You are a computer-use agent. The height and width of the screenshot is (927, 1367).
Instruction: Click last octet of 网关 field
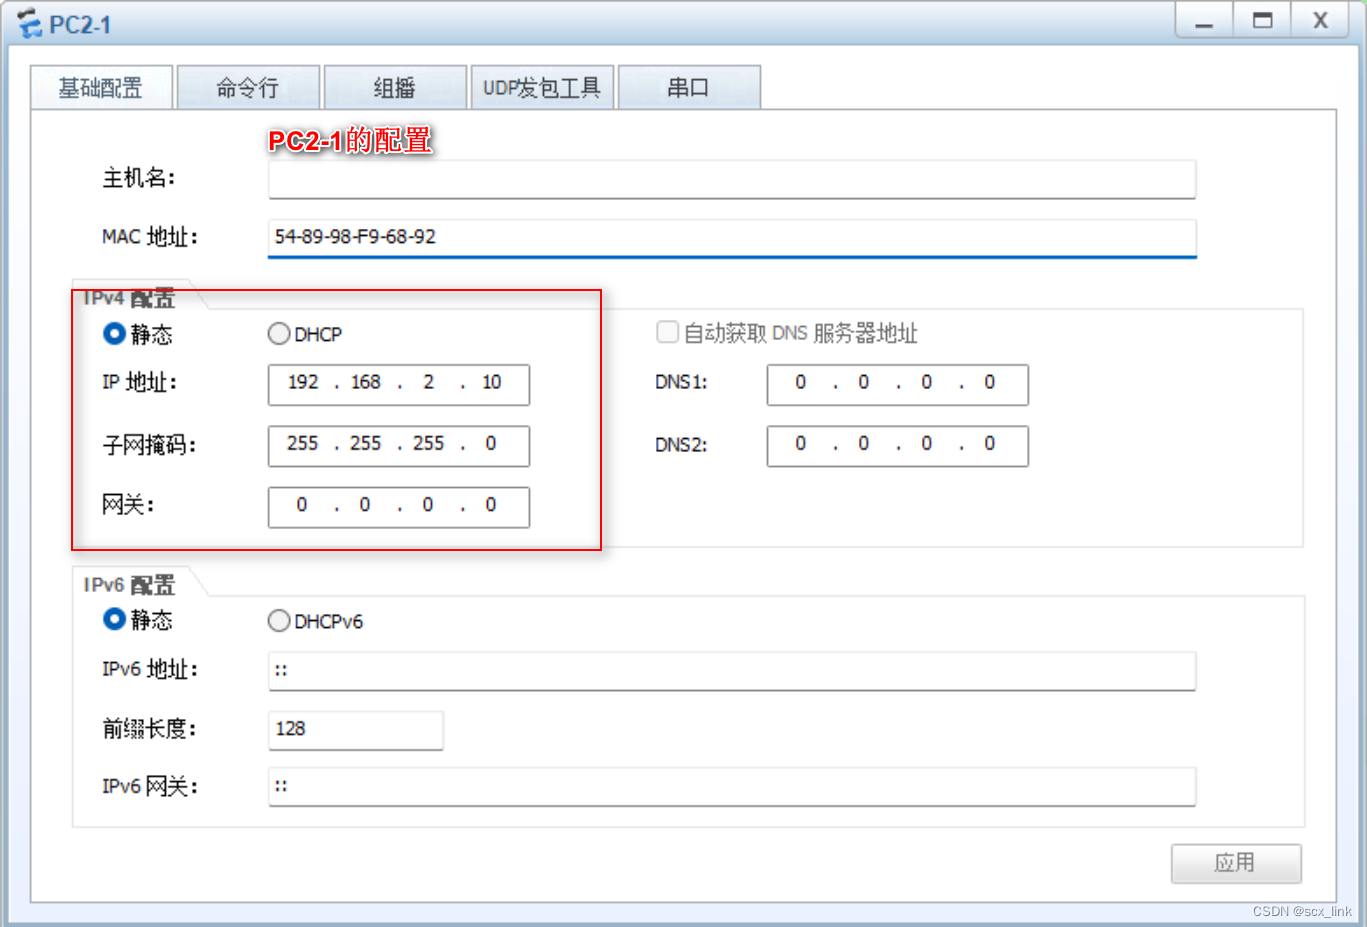point(491,506)
